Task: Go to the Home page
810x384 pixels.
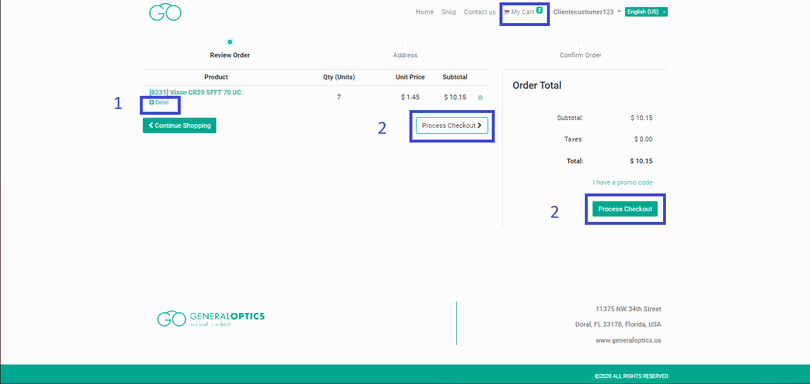Action: (x=425, y=12)
